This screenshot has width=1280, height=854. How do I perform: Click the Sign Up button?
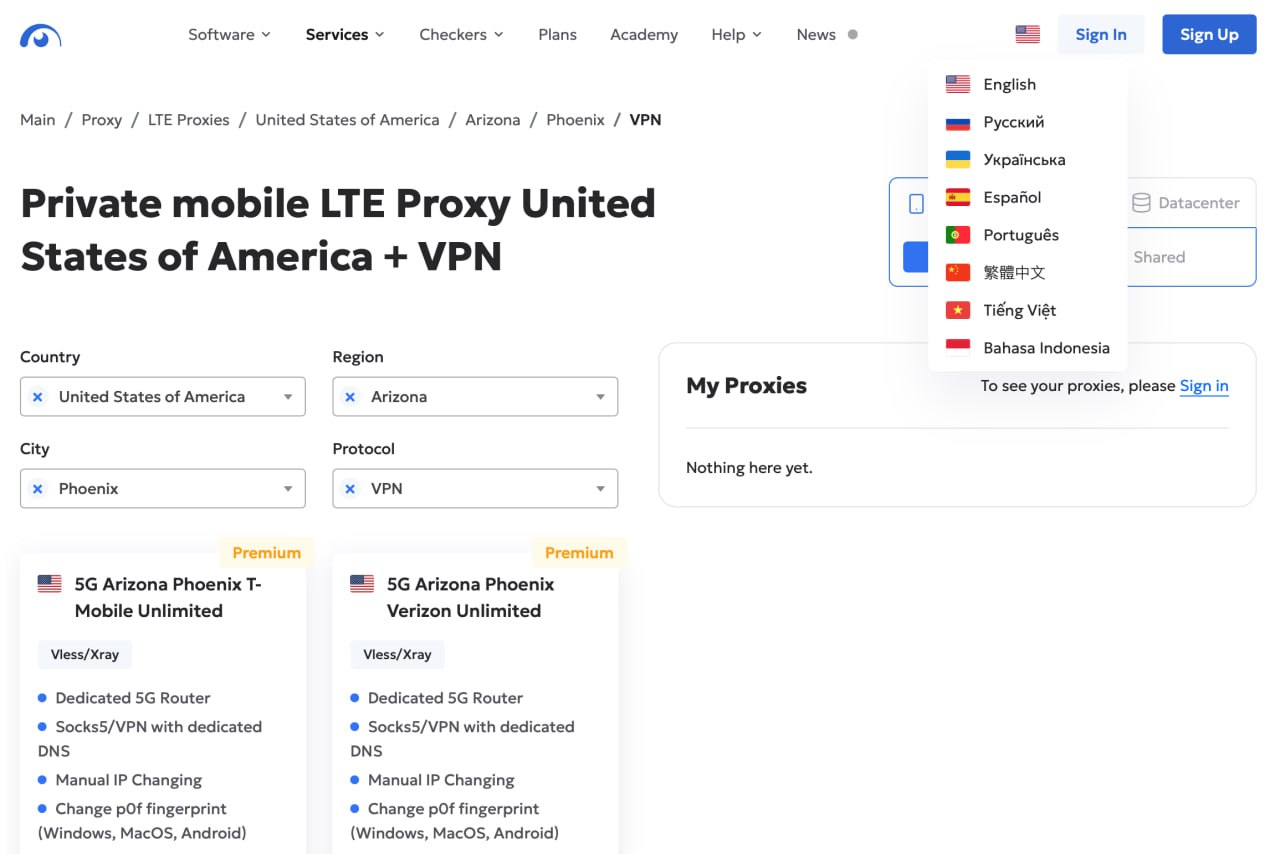(1209, 34)
